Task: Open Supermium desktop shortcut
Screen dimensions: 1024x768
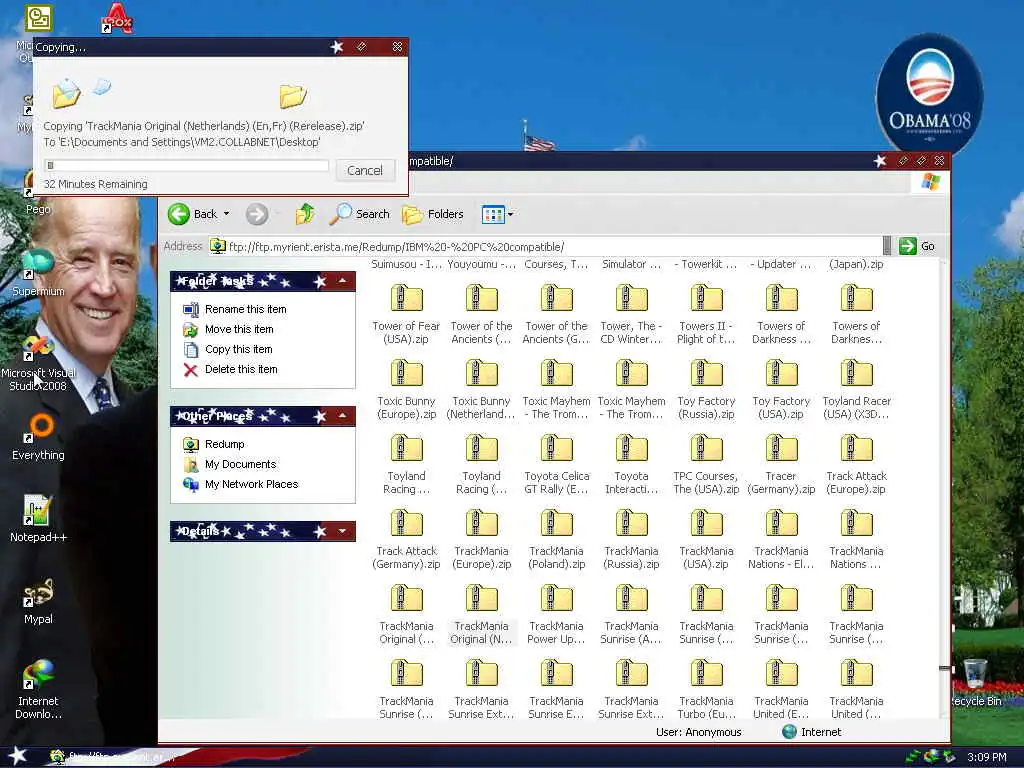Action: pos(38,274)
